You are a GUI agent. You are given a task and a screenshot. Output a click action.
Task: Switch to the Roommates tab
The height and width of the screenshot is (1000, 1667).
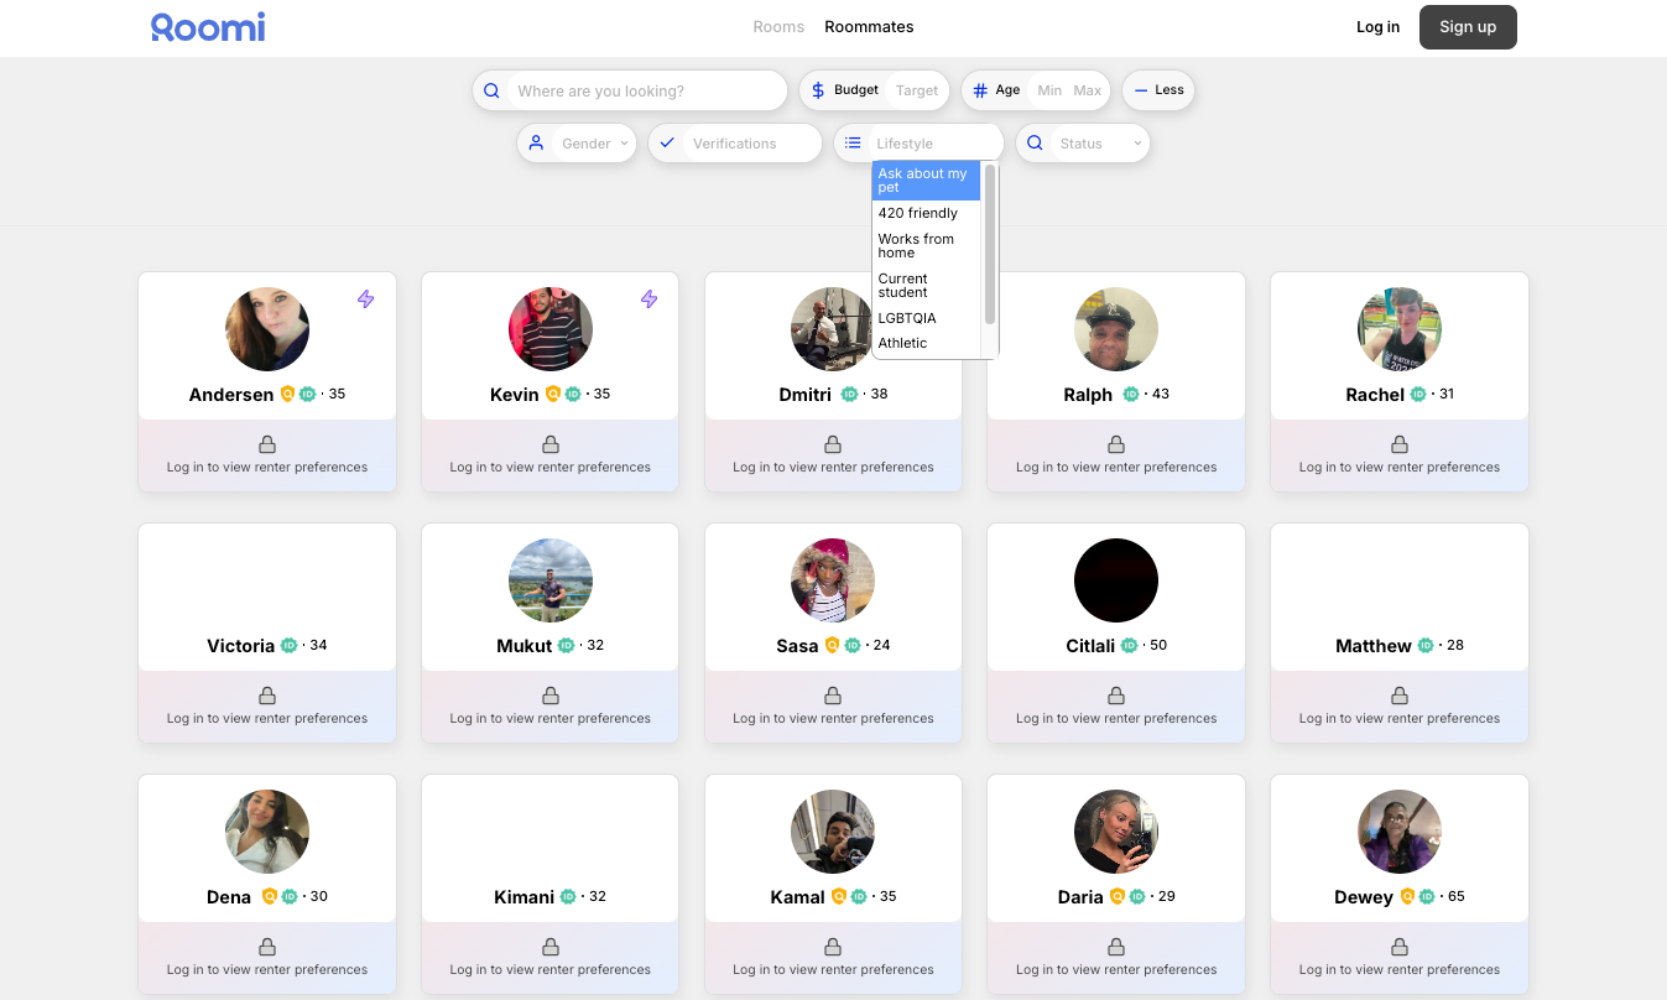pos(869,27)
